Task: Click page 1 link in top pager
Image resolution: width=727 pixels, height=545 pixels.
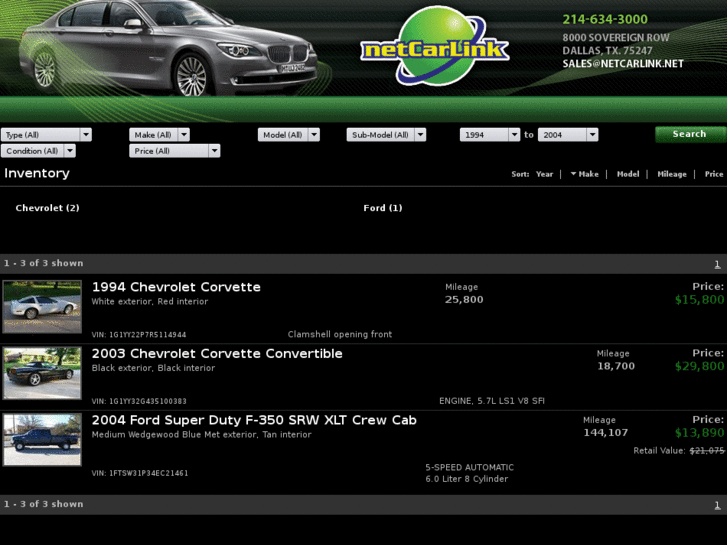Action: 717,264
